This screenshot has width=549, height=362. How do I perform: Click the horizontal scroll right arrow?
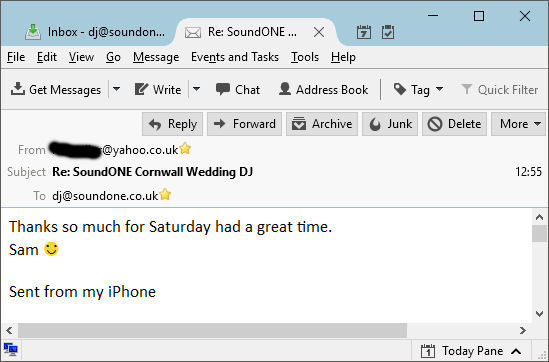point(523,330)
